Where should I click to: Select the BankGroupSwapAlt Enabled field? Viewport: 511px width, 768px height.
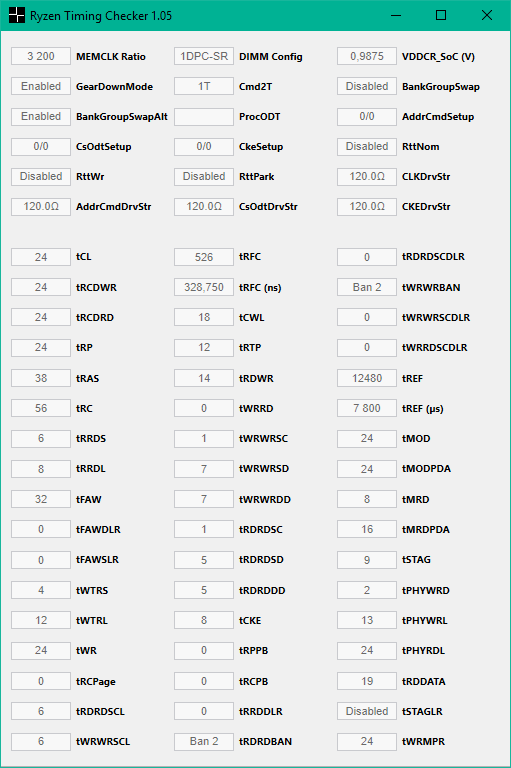tap(41, 117)
